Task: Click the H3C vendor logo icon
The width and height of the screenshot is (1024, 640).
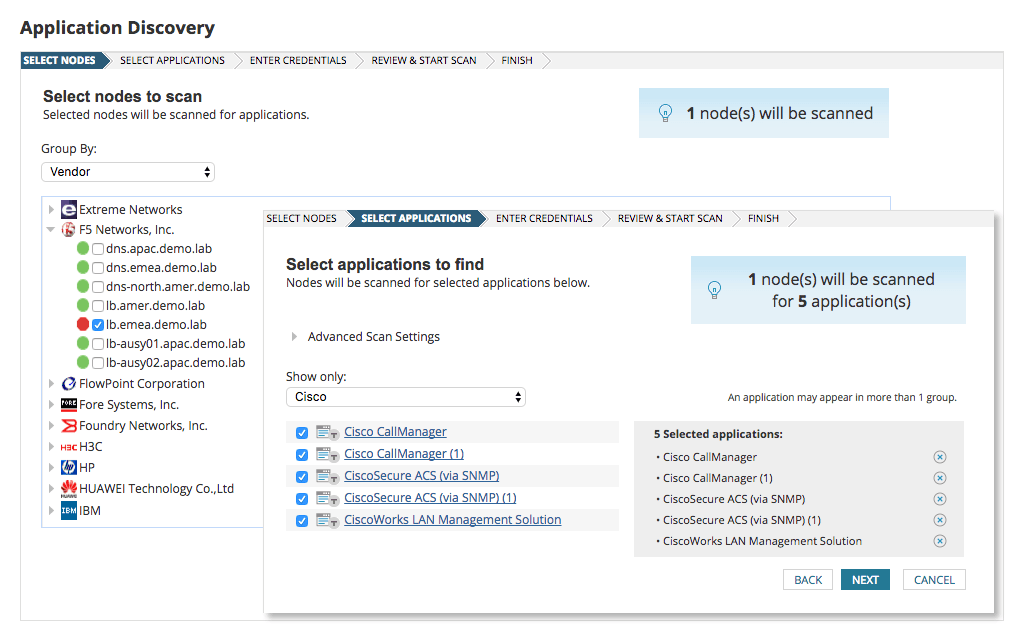Action: point(66,446)
